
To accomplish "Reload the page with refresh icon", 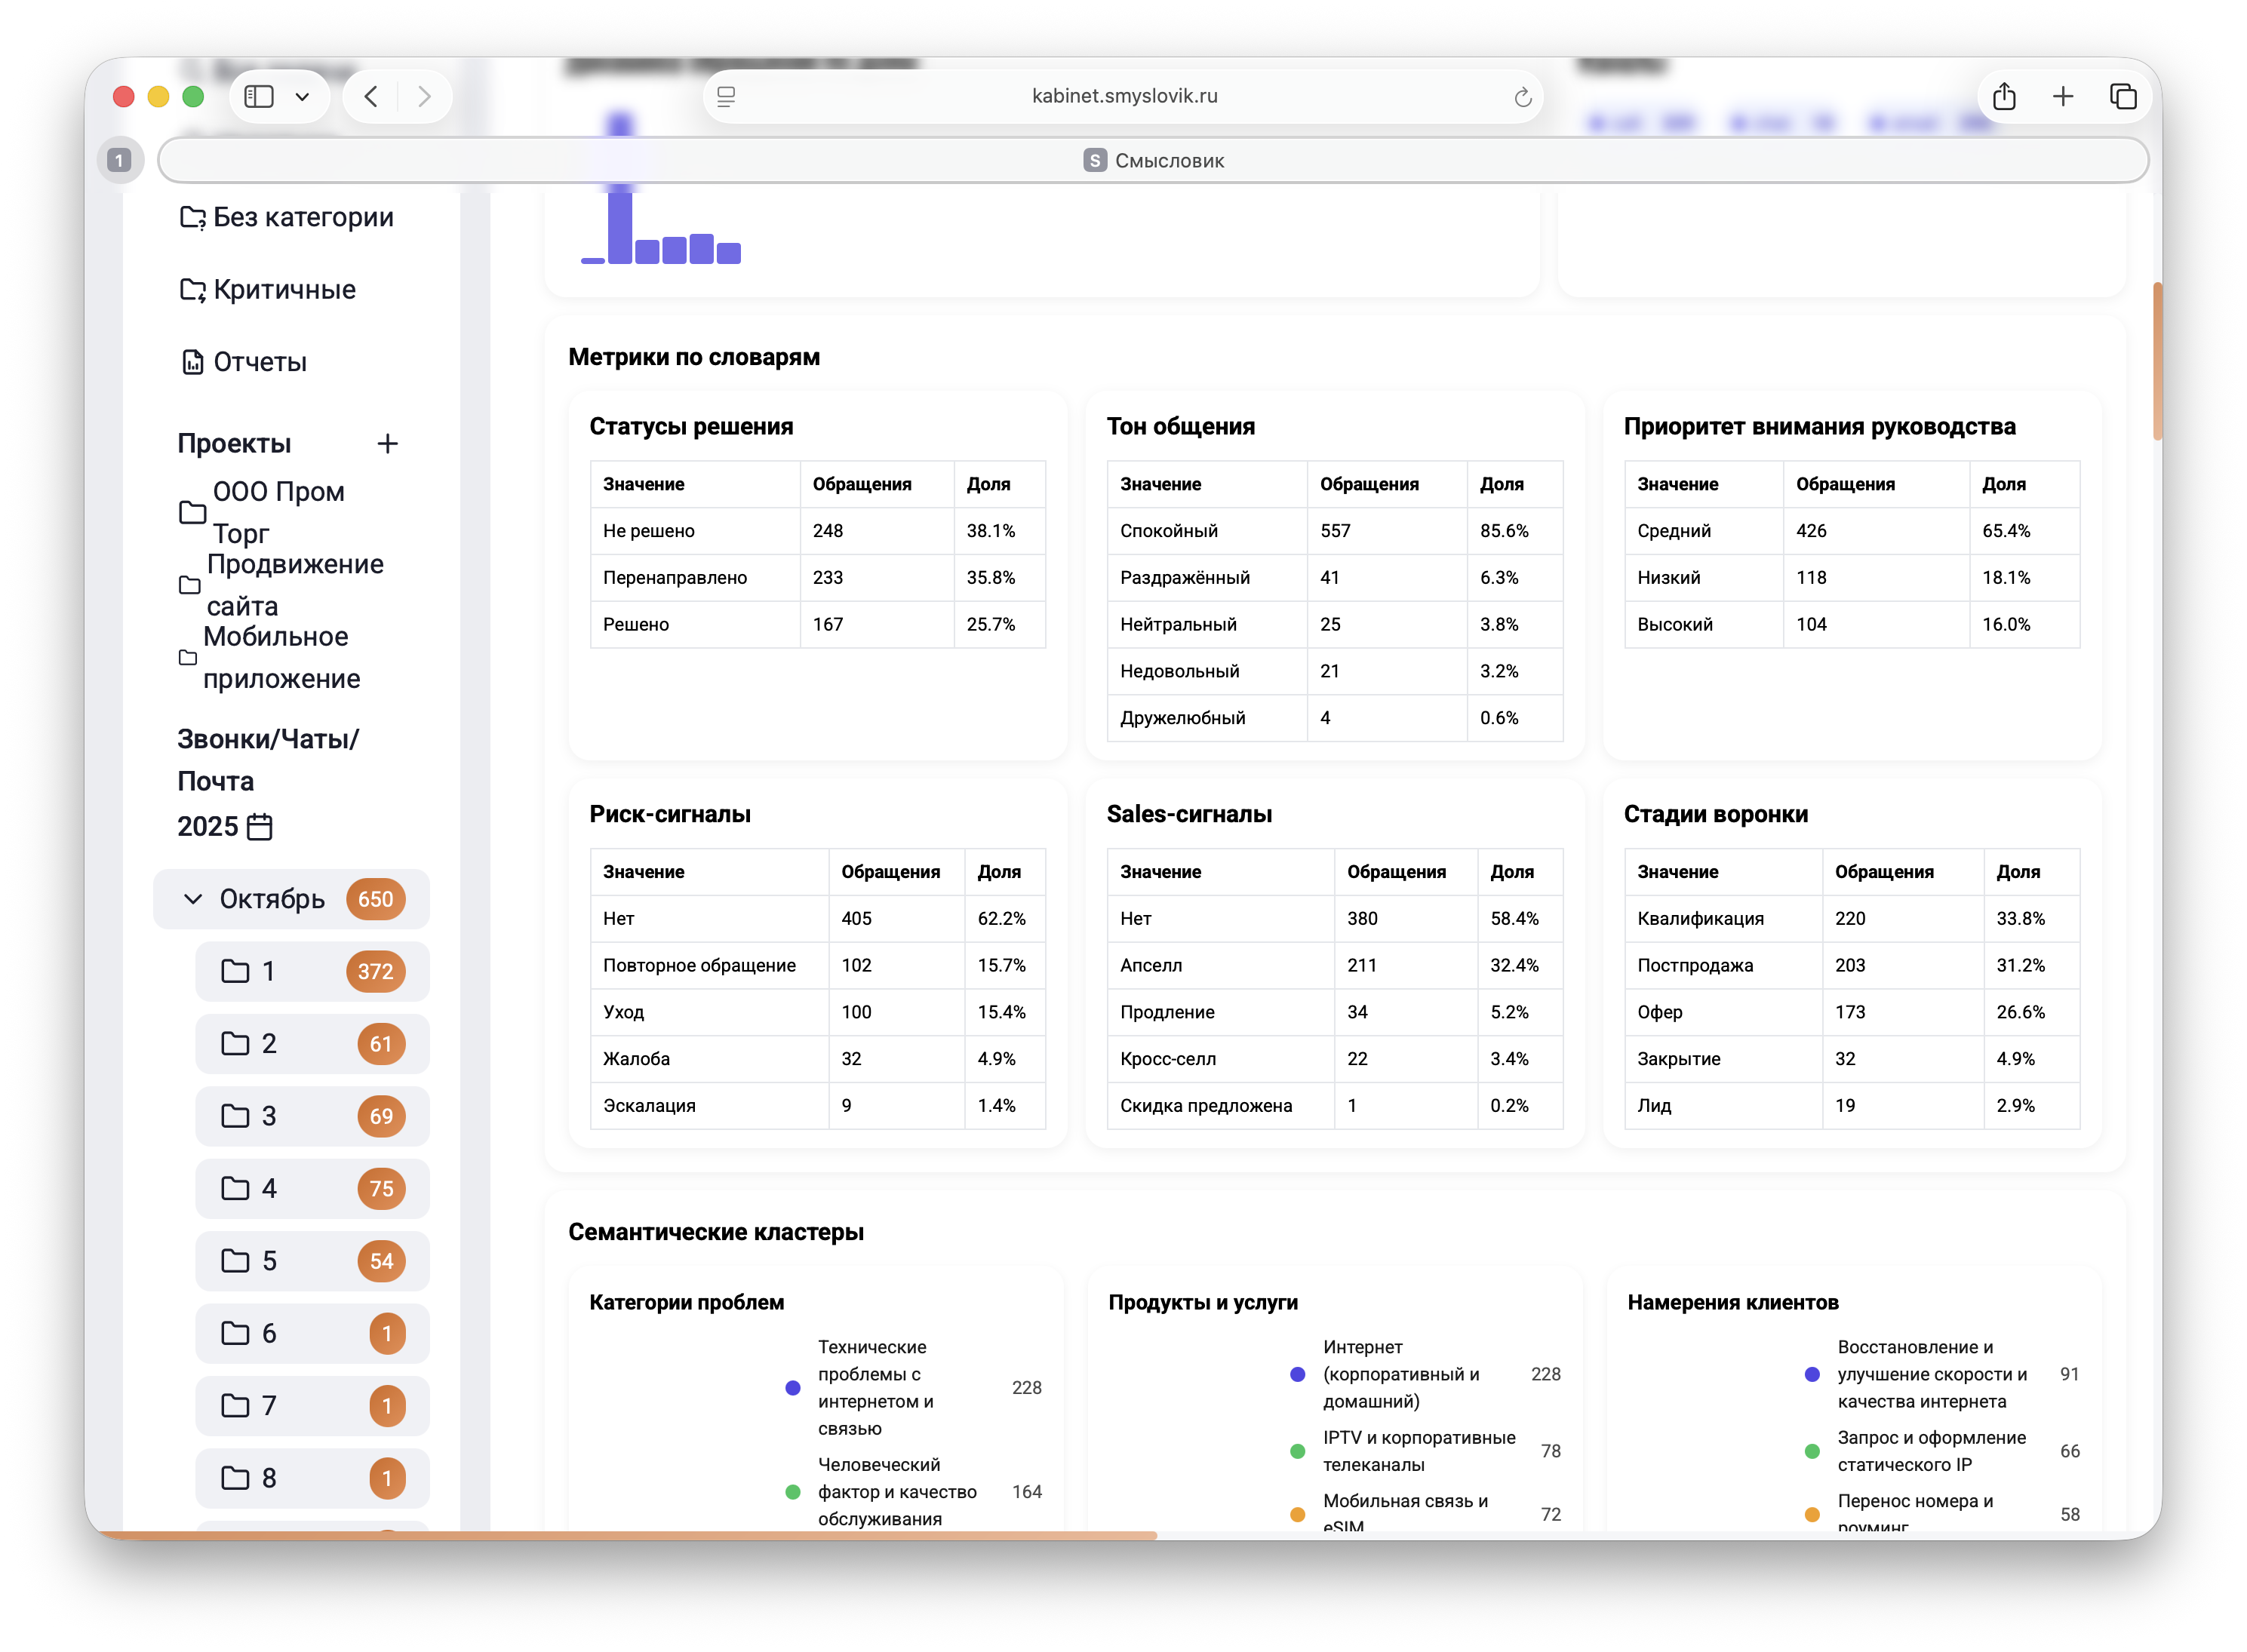I will tap(1522, 97).
